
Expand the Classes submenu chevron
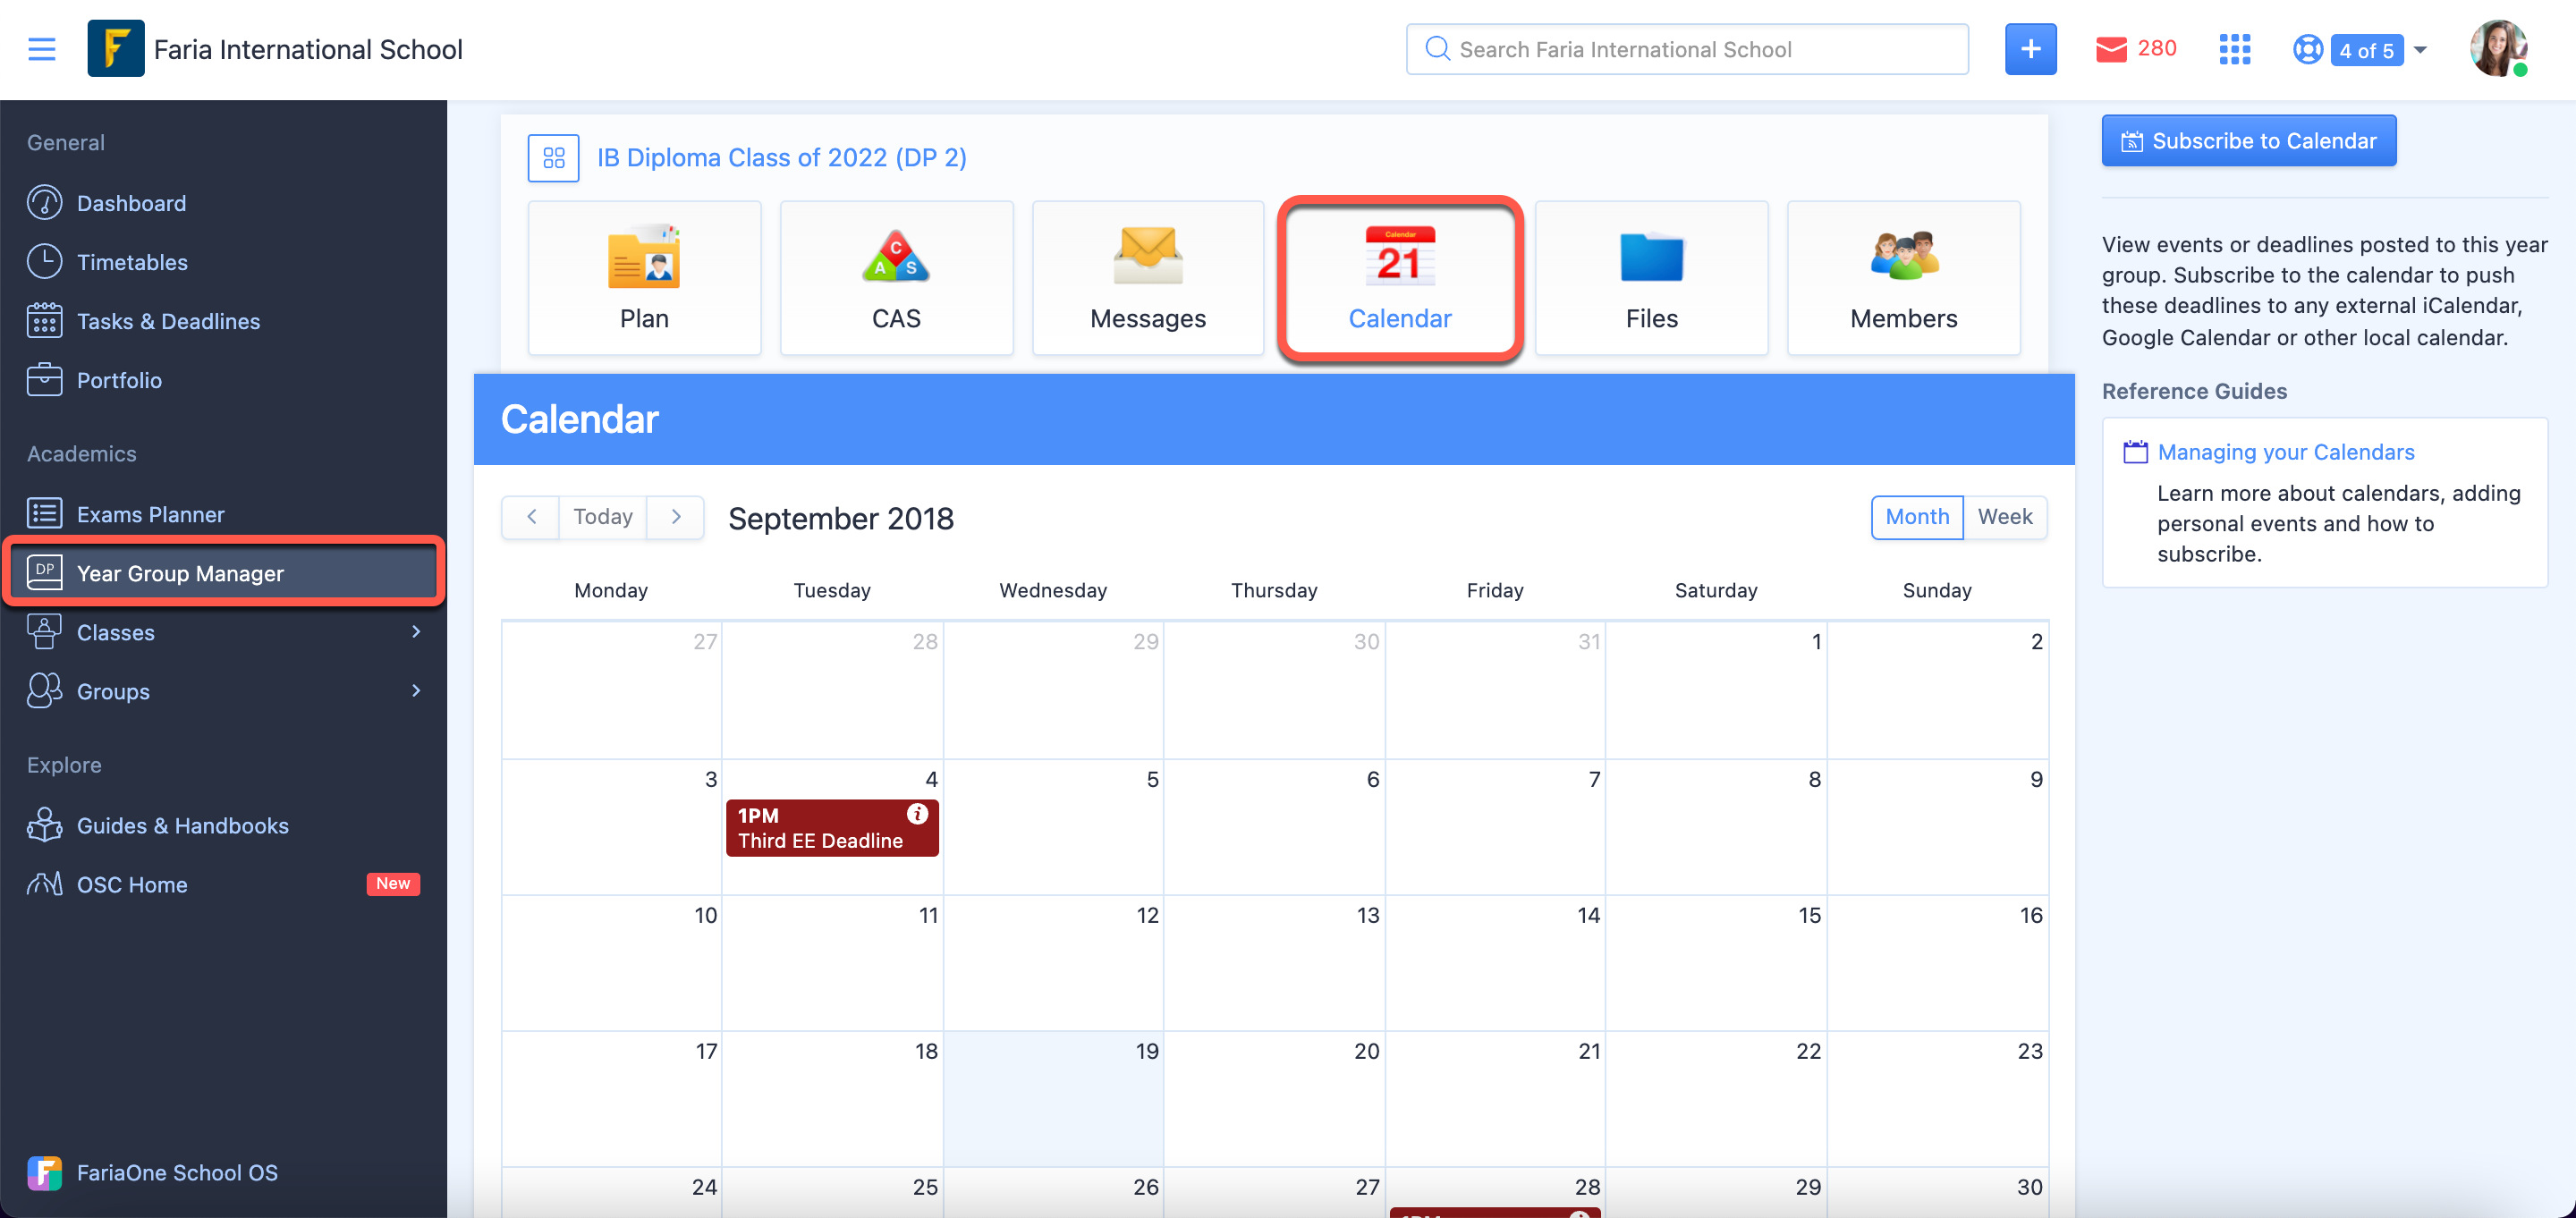pyautogui.click(x=416, y=632)
